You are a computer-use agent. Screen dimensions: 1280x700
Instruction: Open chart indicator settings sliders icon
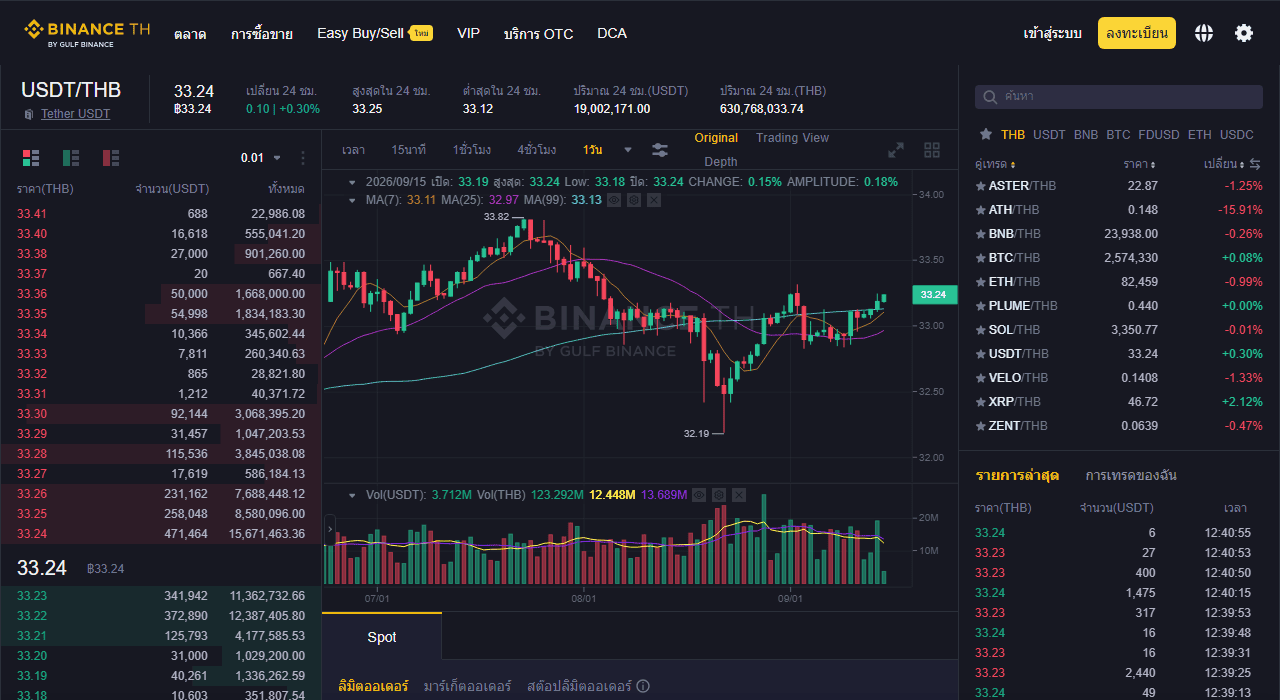point(660,150)
